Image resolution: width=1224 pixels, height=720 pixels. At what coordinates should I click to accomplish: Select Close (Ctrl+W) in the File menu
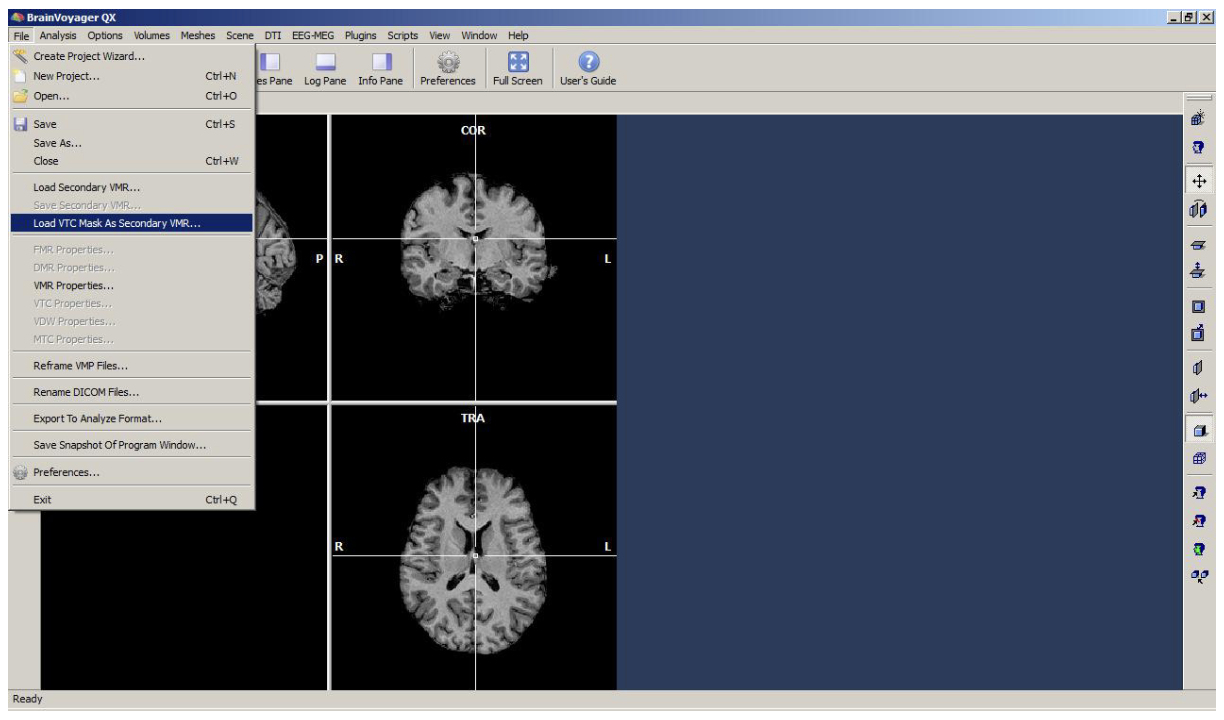tap(132, 160)
